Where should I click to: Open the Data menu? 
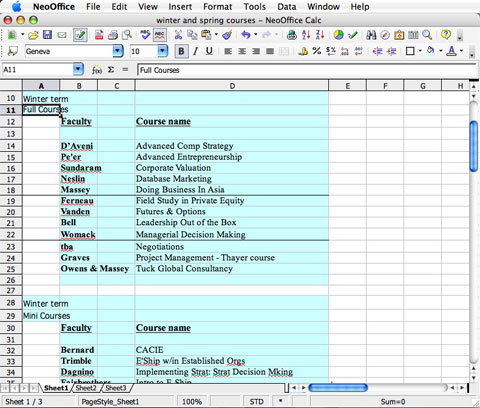(x=287, y=7)
